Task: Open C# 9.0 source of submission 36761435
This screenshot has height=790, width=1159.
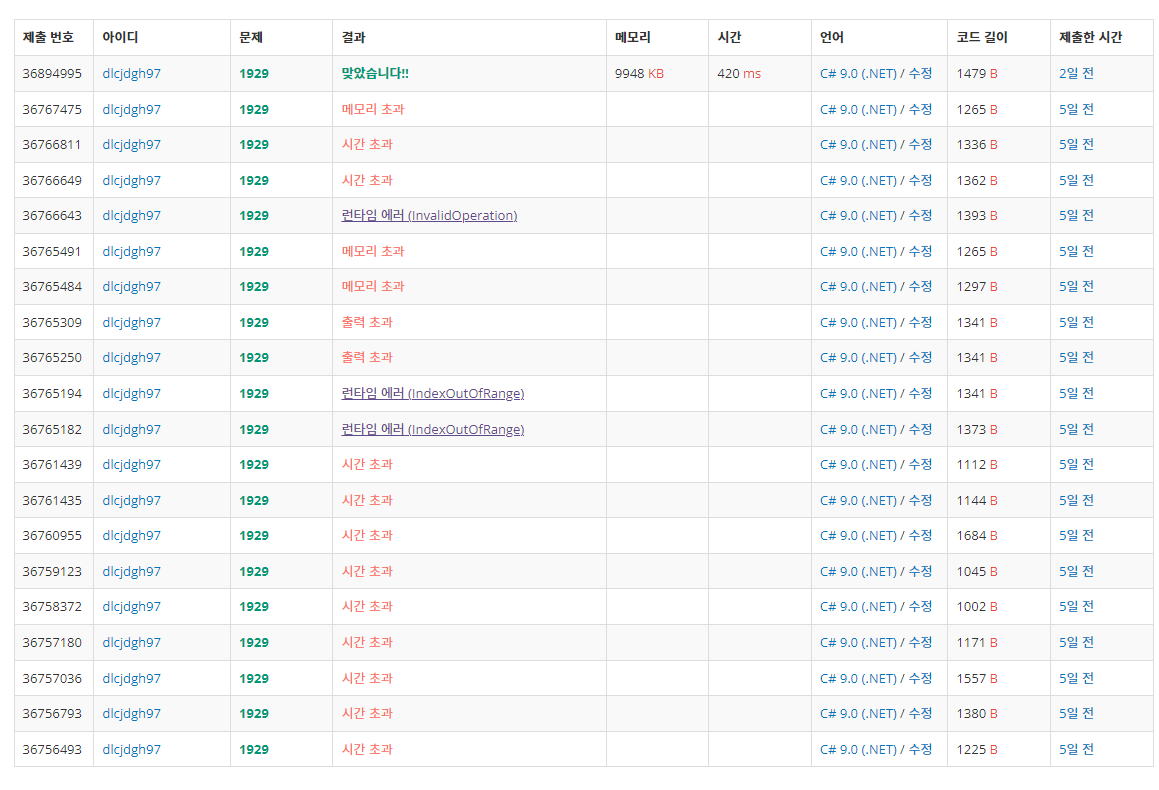Action: point(858,500)
